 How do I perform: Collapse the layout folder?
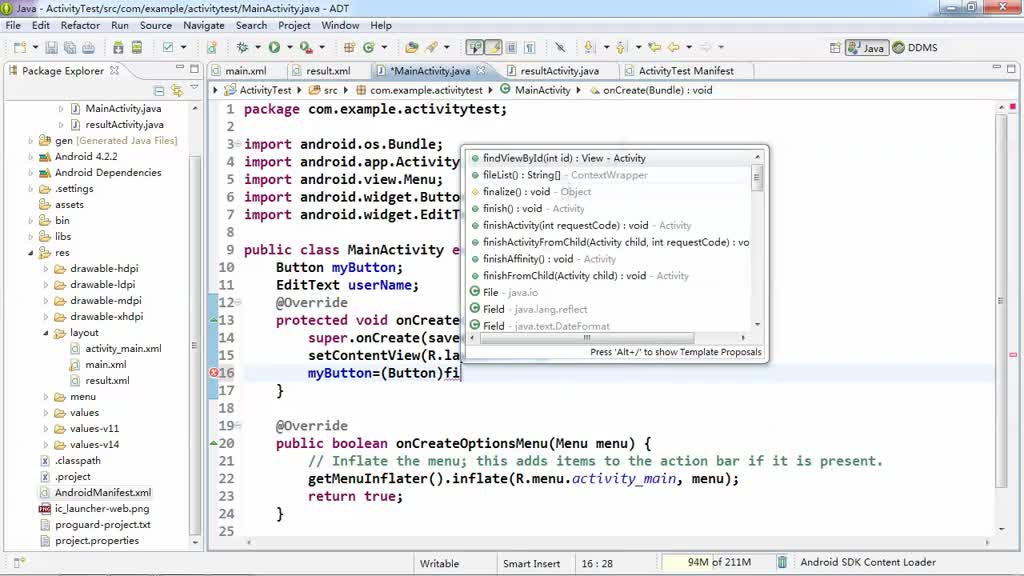click(x=46, y=333)
